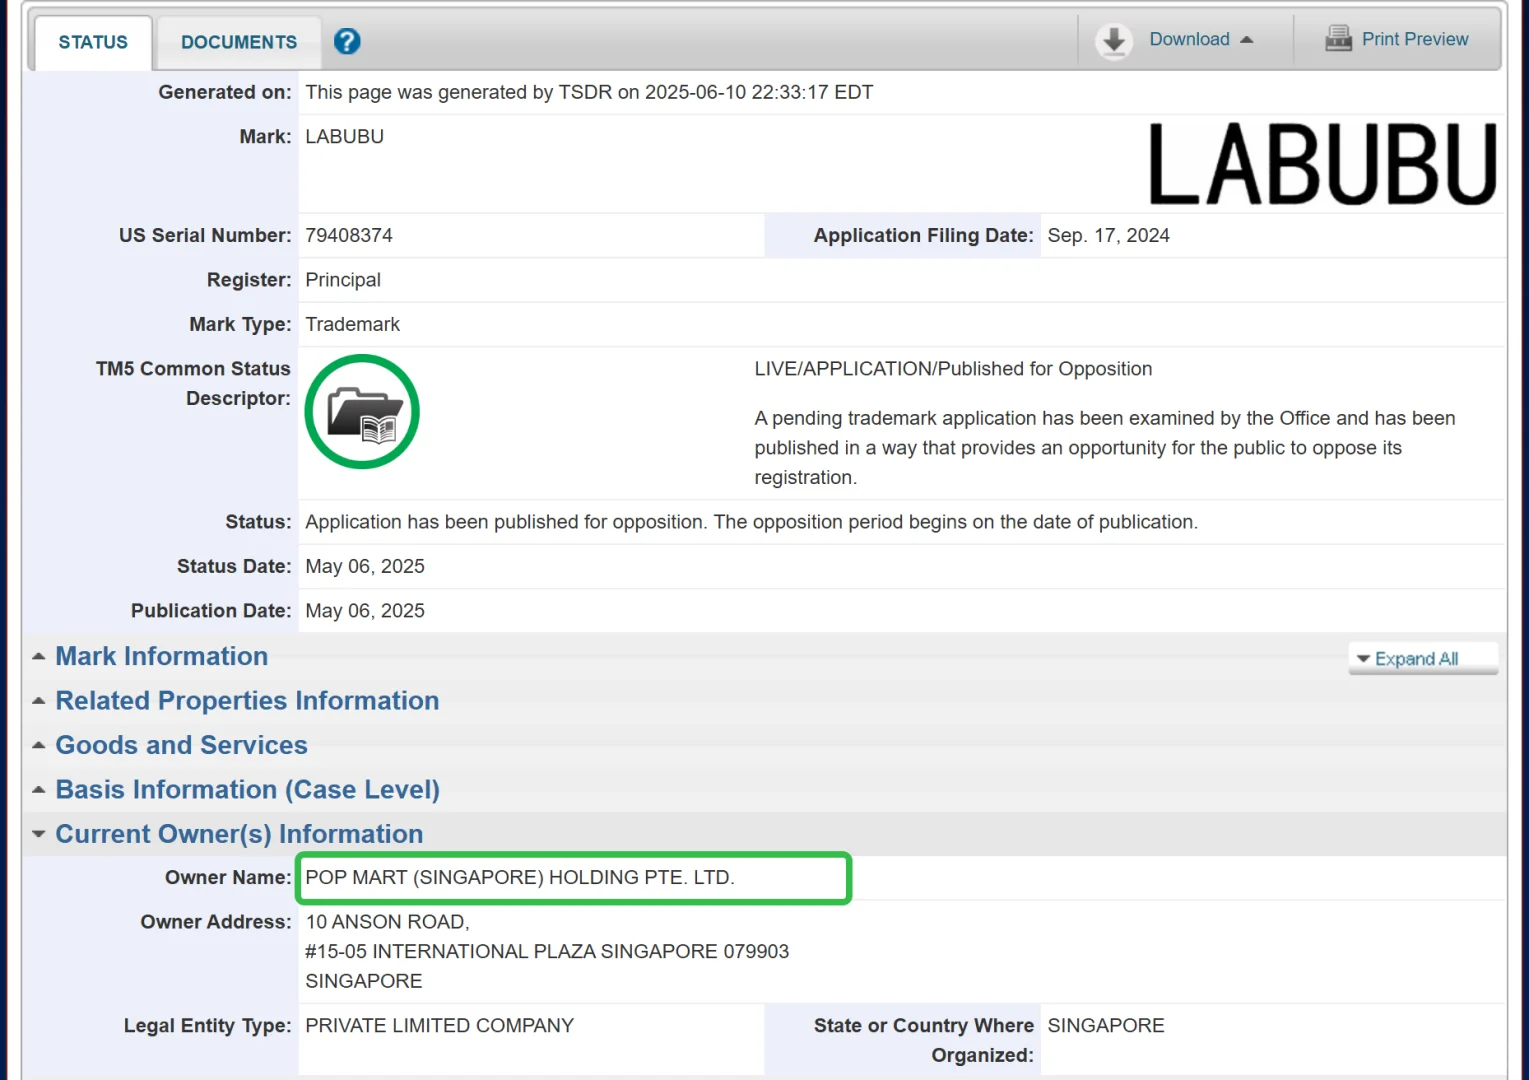Screen dimensions: 1529x1080
Task: Expand the Mark Information section
Action: click(161, 656)
